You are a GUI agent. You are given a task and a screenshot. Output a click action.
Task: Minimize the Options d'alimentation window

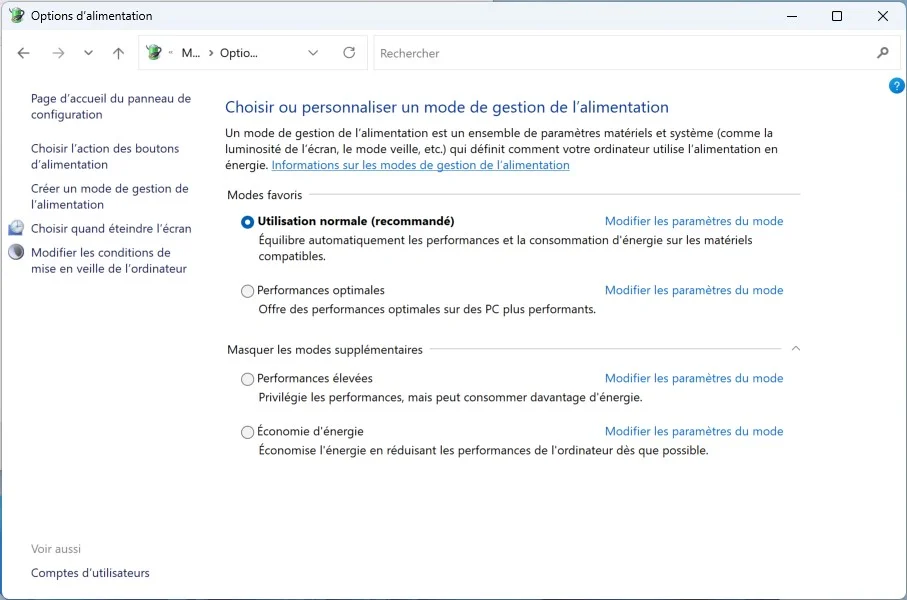click(792, 16)
